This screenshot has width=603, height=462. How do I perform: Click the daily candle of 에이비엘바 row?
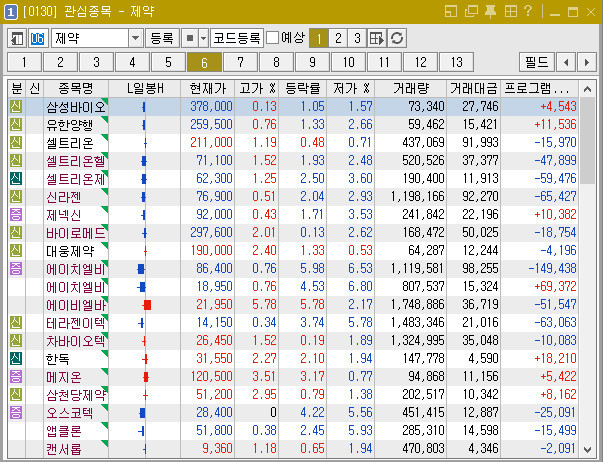[x=147, y=305]
